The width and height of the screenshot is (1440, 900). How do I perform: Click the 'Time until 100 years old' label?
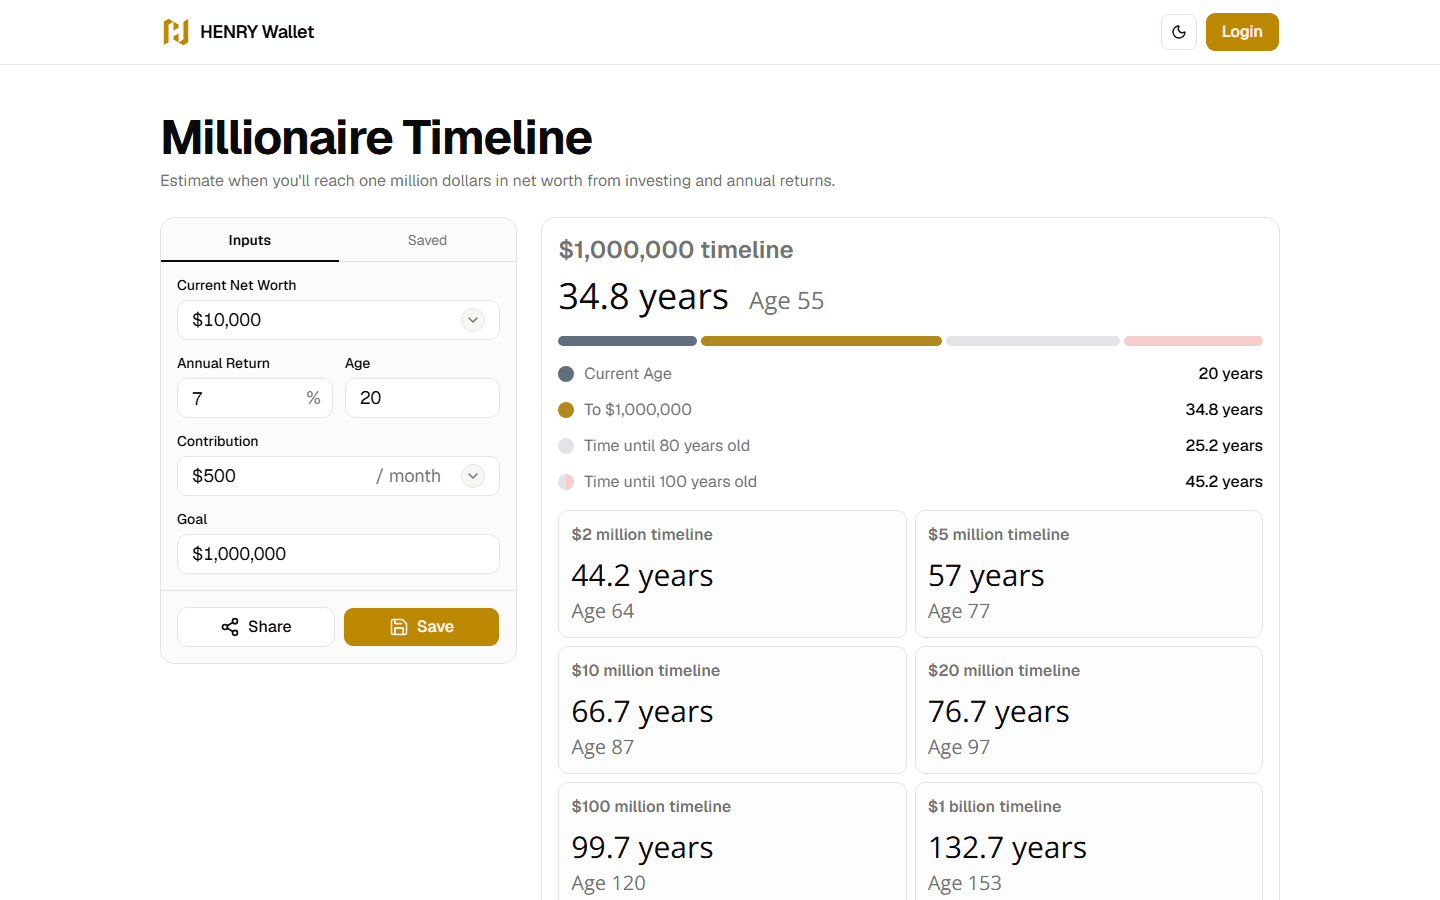[670, 482]
